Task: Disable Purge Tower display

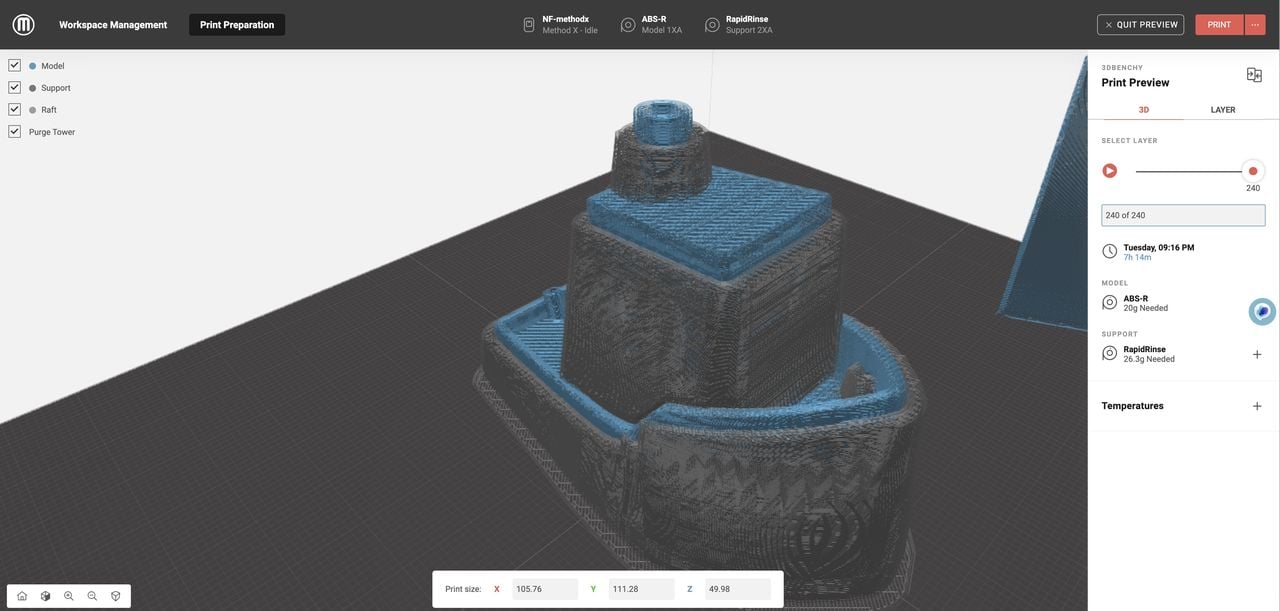Action: (14, 131)
